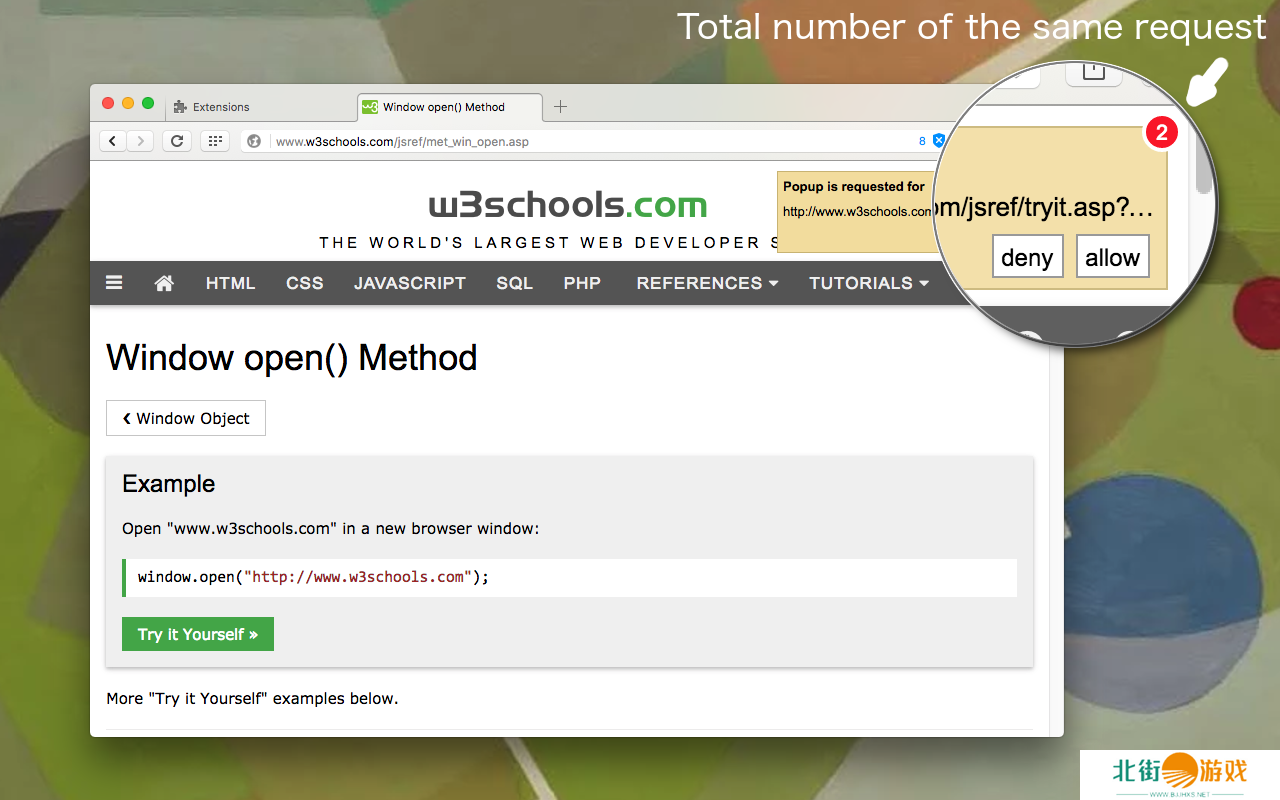The width and height of the screenshot is (1280, 800).
Task: Expand the TUTORIALS dropdown menu
Action: [868, 283]
